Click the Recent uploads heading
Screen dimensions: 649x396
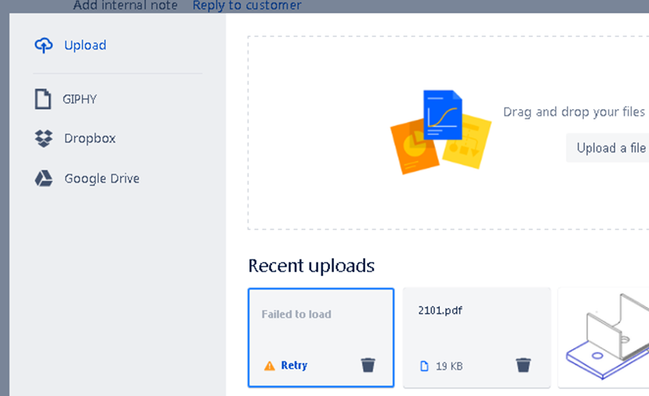(311, 266)
